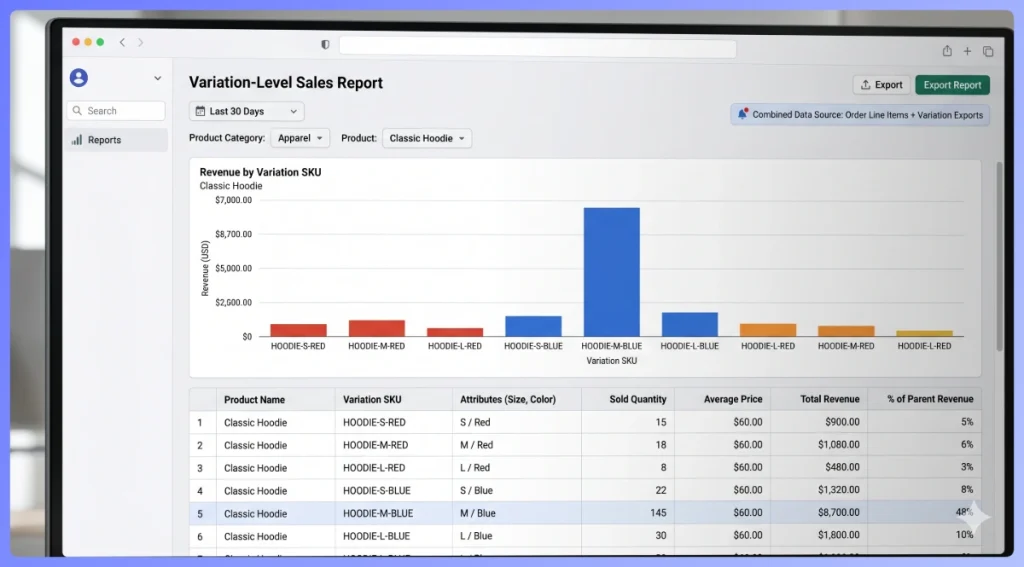Open the Last 30 Days date dropdown
This screenshot has height=567, width=1024.
(x=247, y=112)
